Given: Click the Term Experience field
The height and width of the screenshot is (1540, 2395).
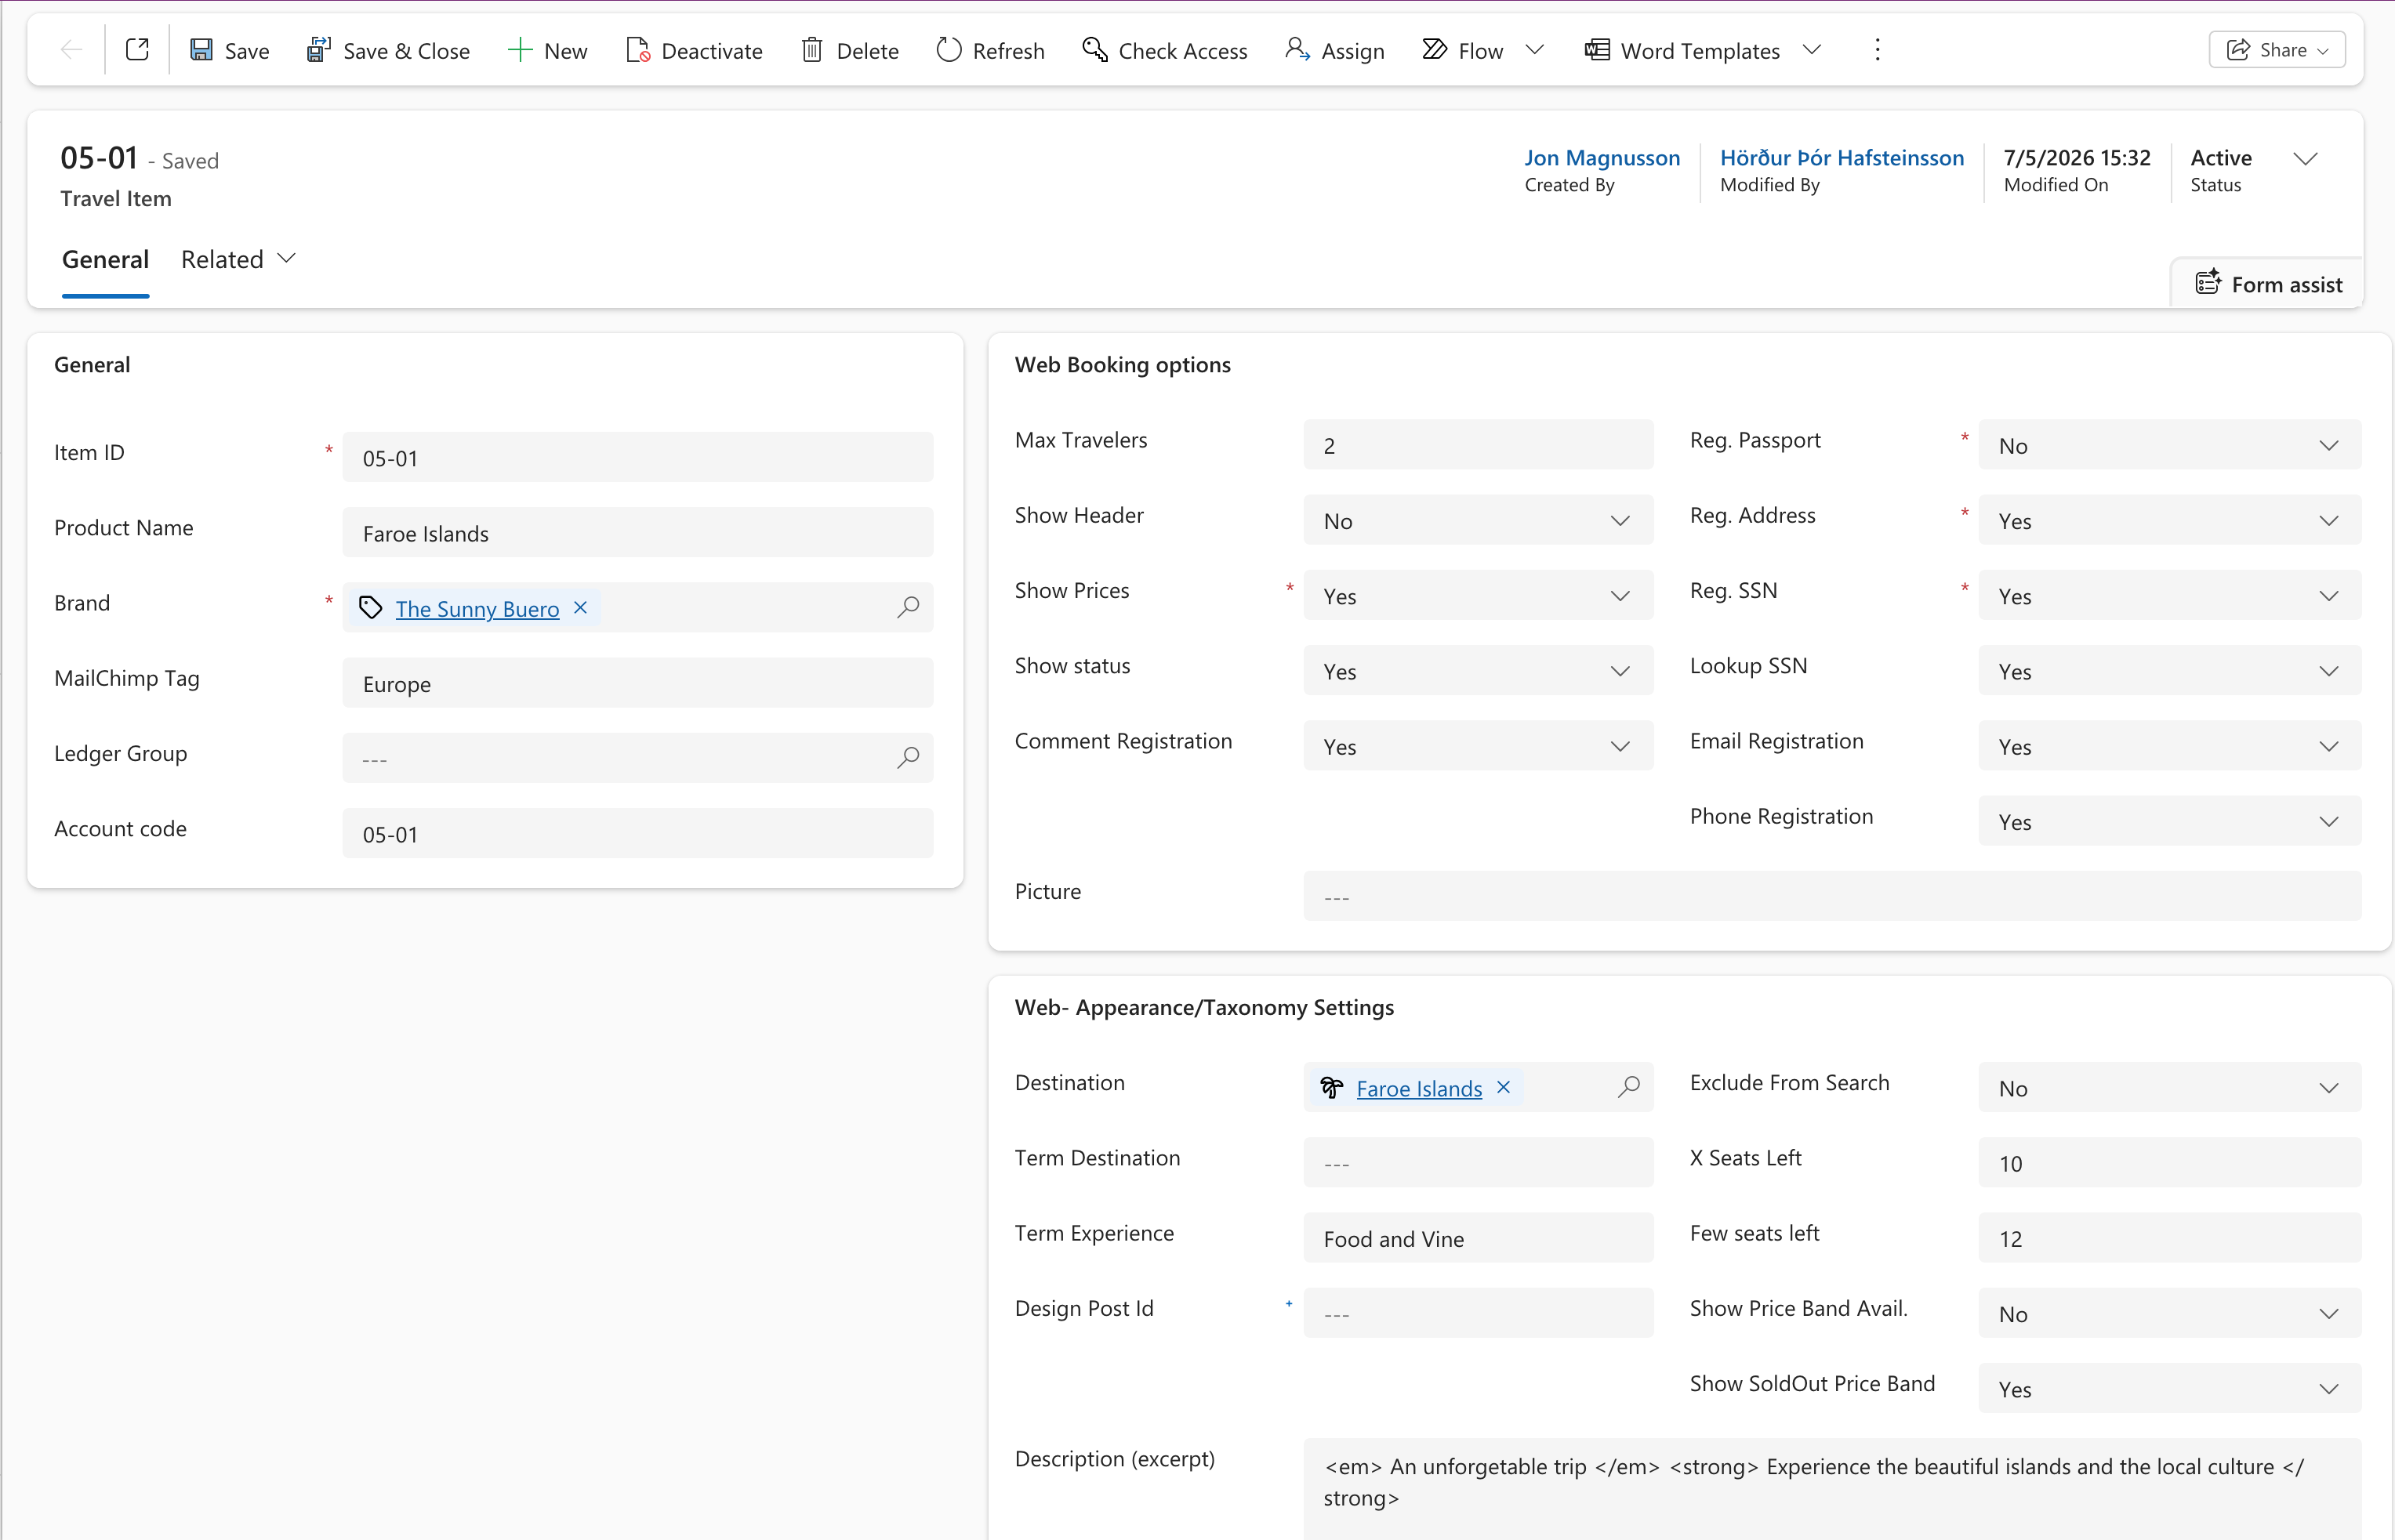Looking at the screenshot, I should (x=1478, y=1238).
